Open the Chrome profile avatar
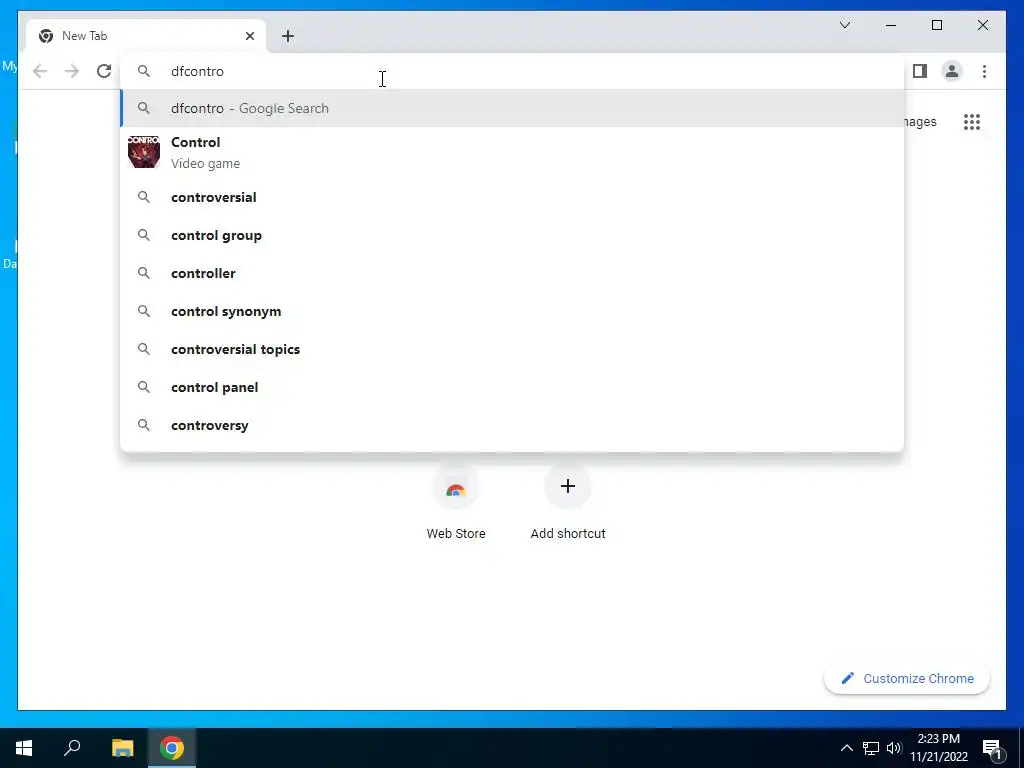This screenshot has width=1024, height=768. pos(952,71)
